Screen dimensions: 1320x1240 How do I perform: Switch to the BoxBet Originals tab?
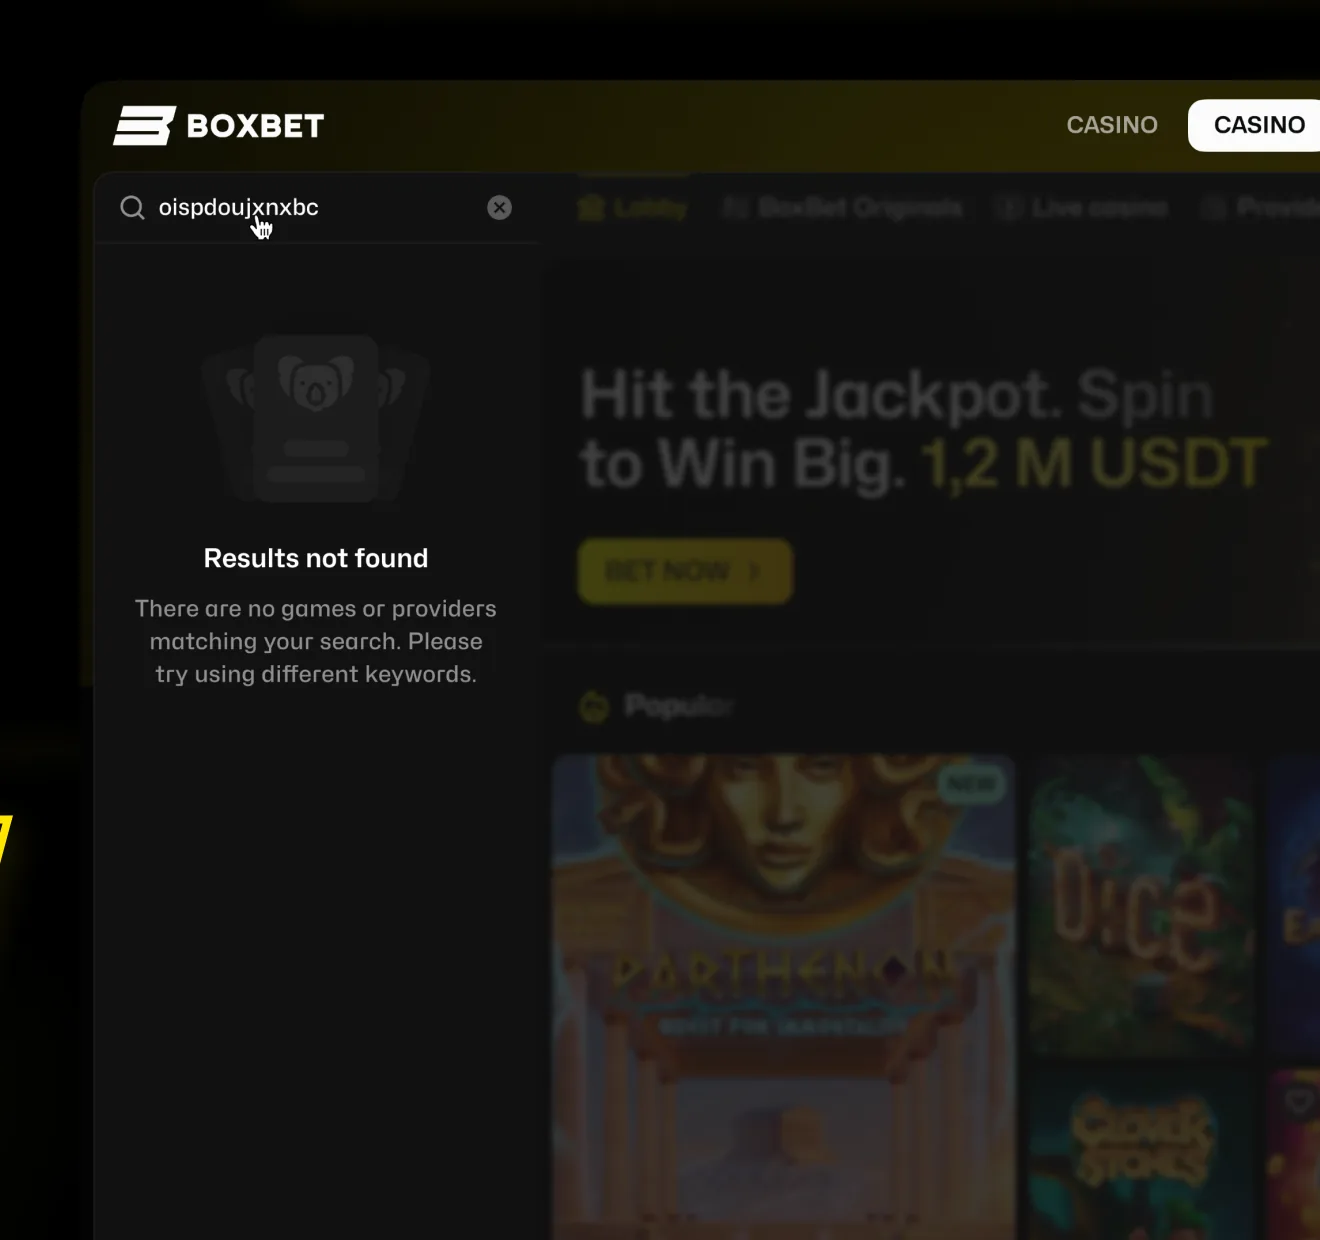843,208
